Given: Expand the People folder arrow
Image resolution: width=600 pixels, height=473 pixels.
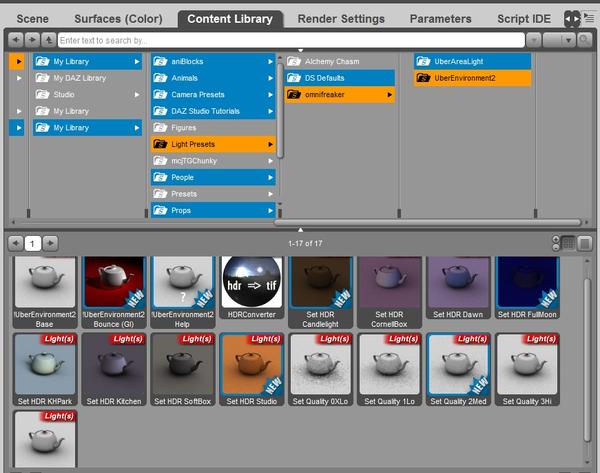Looking at the screenshot, I should [x=270, y=178].
